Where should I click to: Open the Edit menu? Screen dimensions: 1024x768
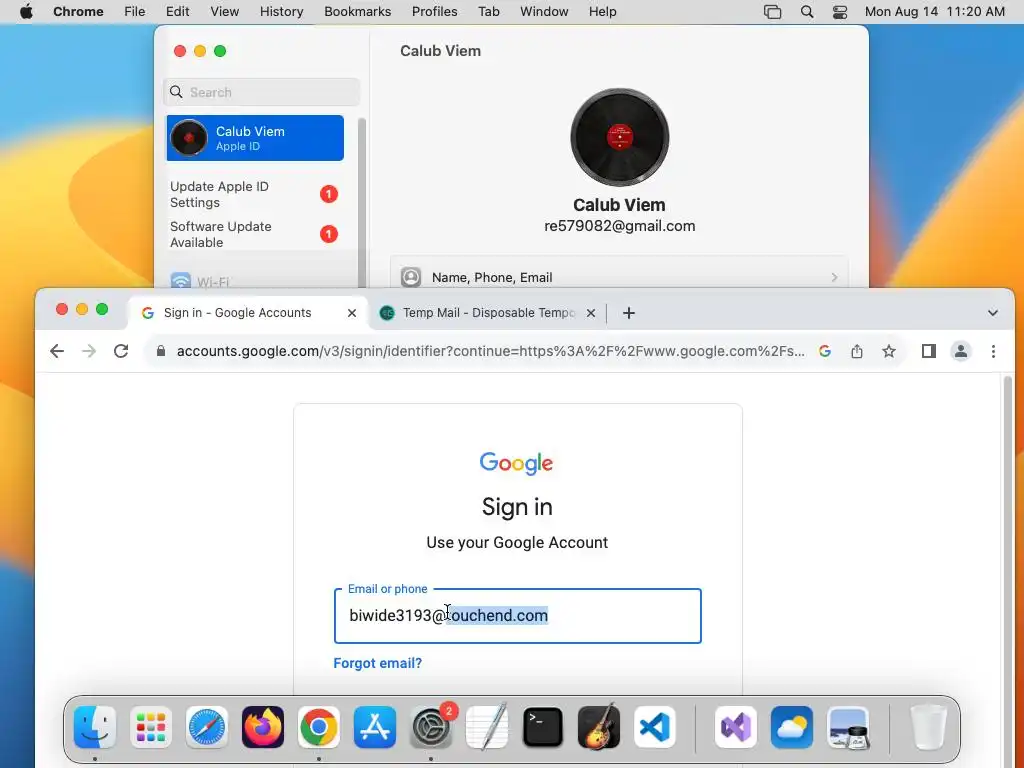tap(177, 12)
